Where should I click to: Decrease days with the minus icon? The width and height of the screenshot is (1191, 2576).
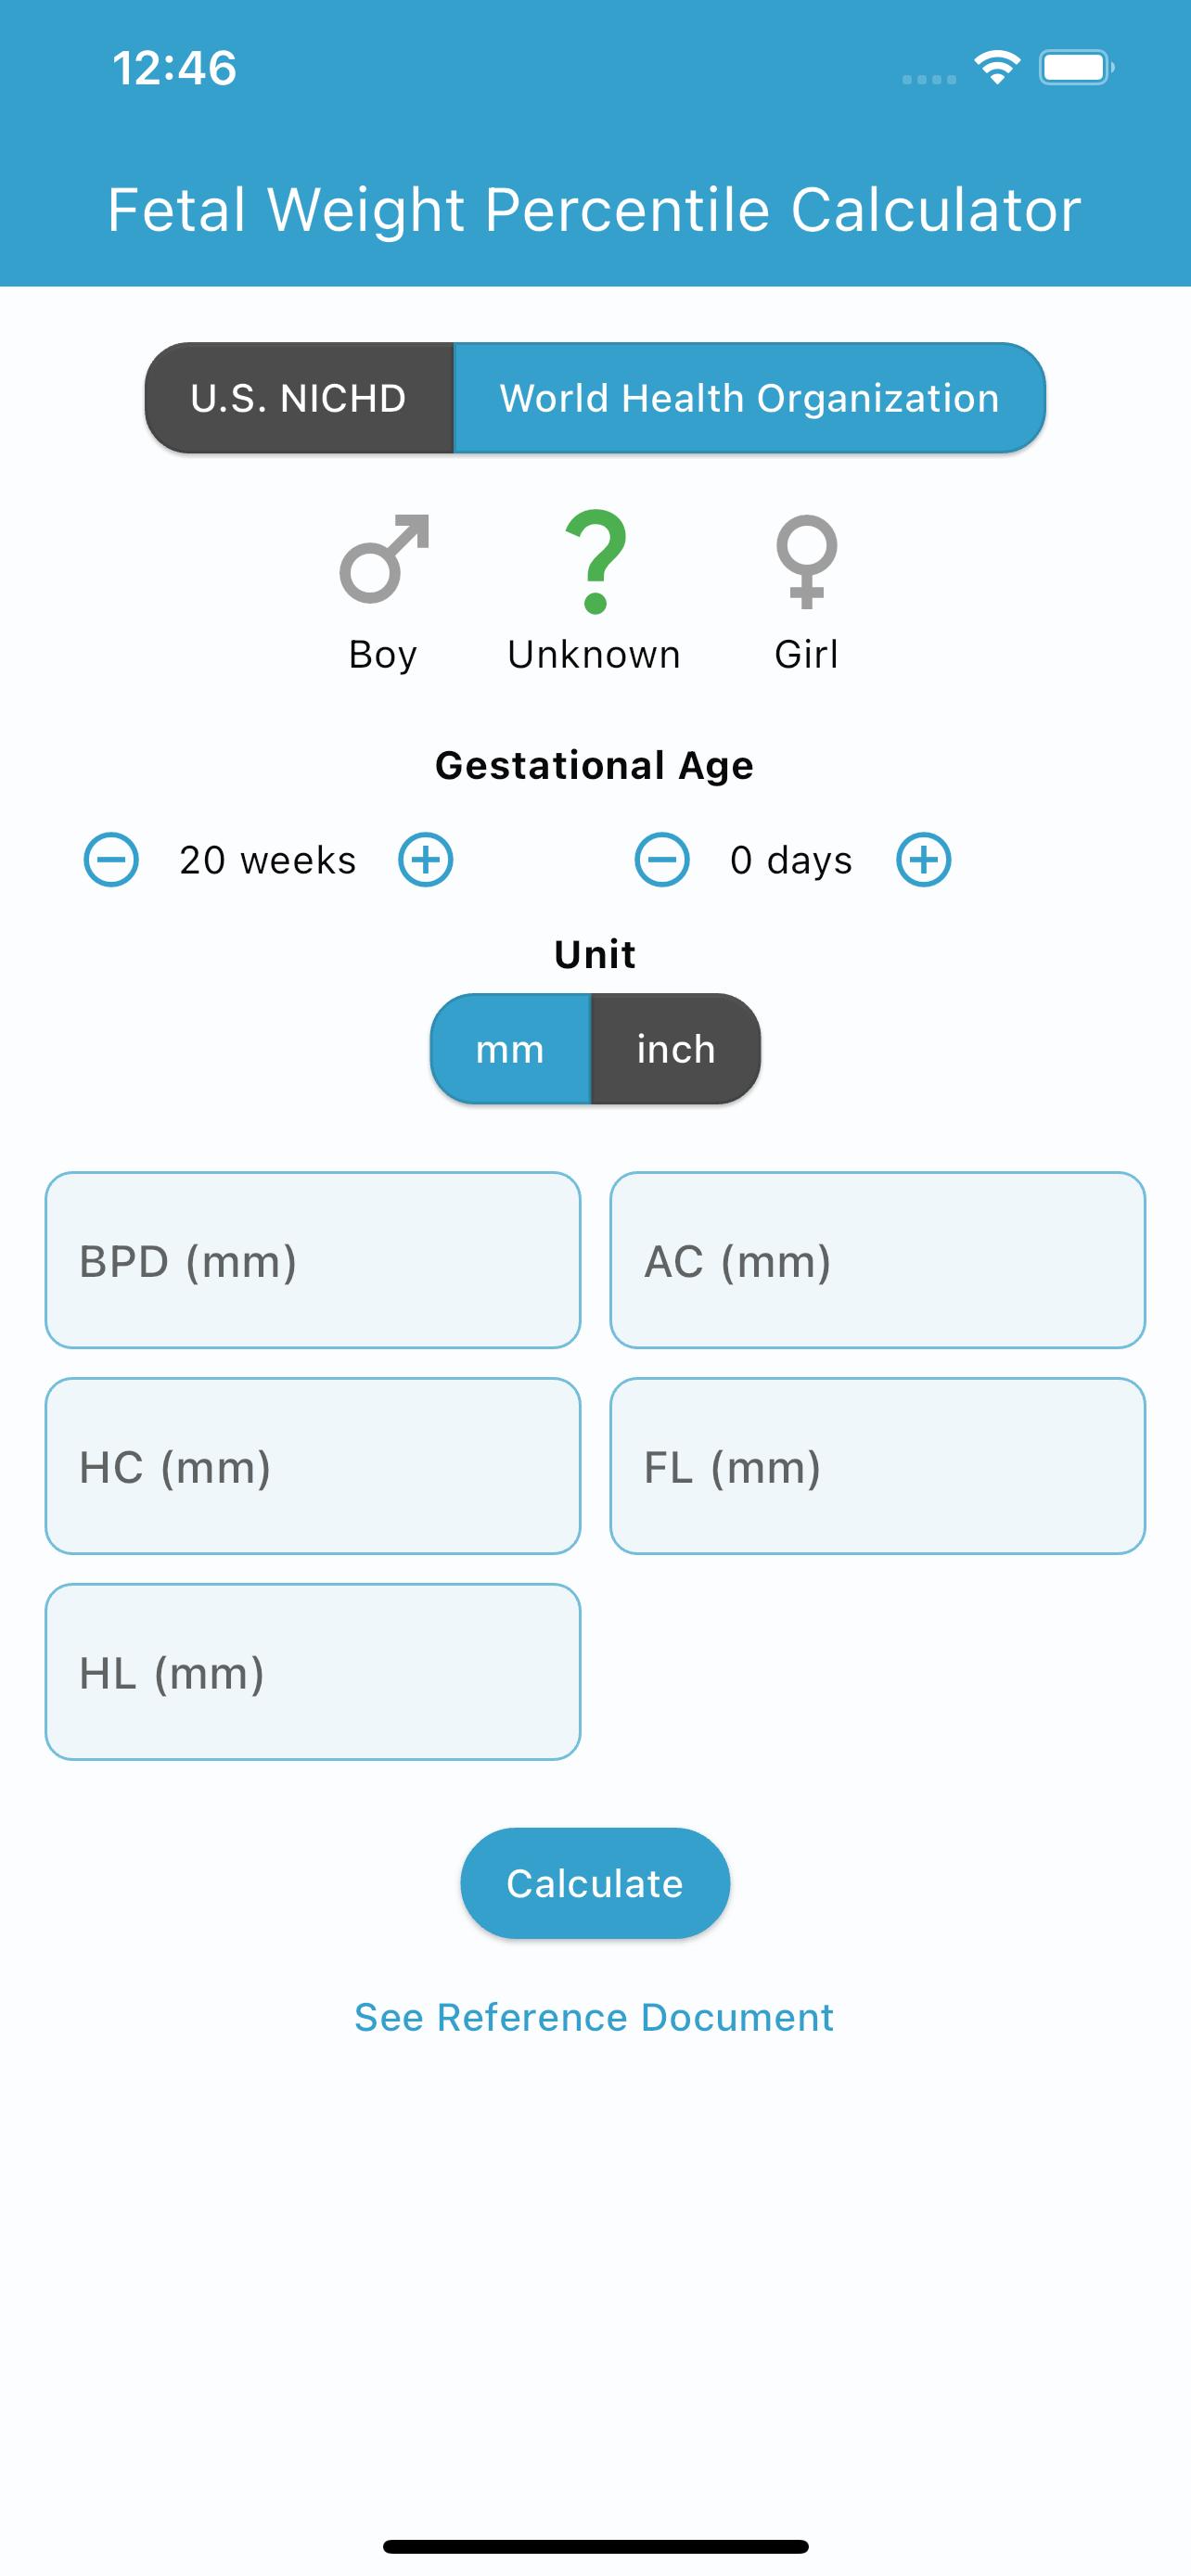662,859
